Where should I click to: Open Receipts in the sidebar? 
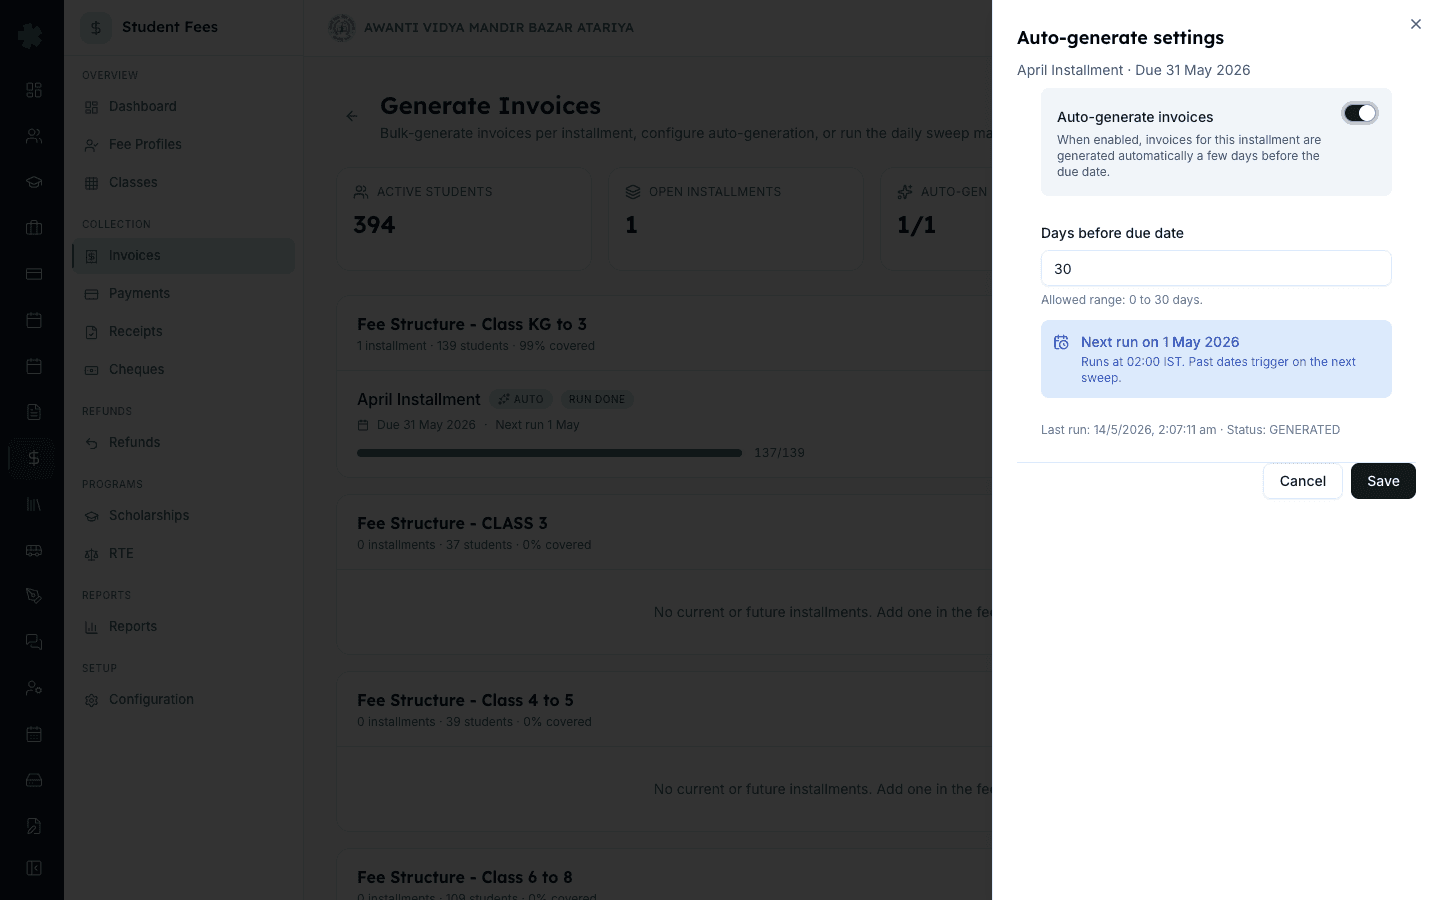pos(183,332)
